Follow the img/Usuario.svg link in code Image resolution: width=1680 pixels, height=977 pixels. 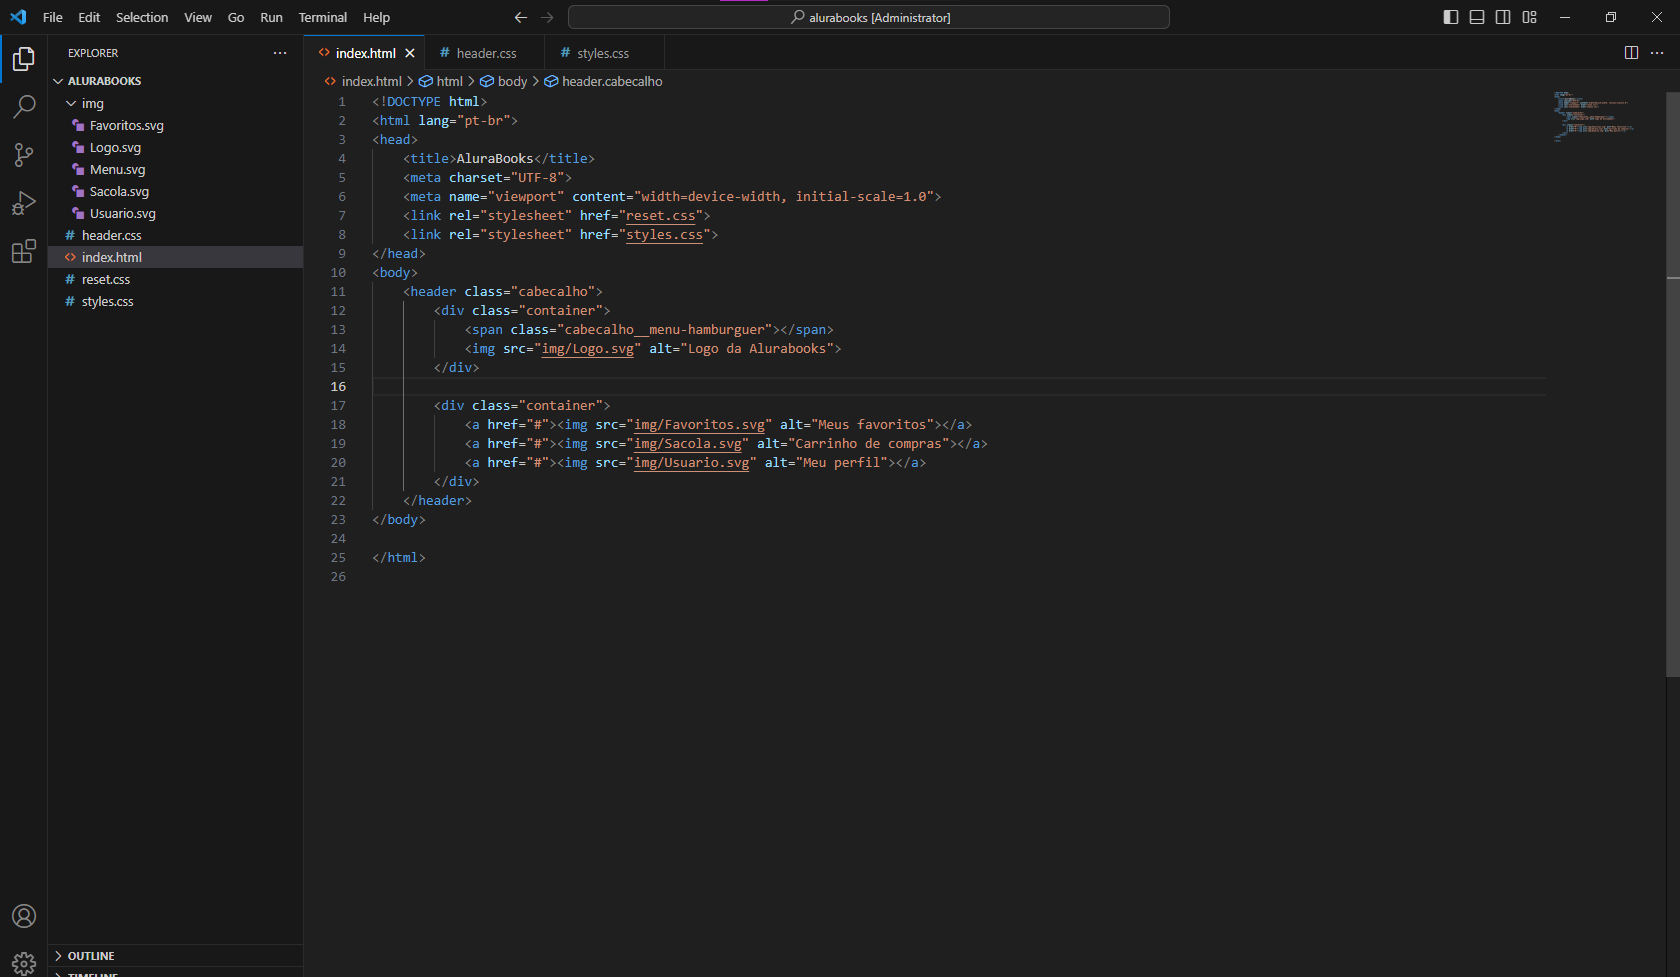(x=691, y=462)
